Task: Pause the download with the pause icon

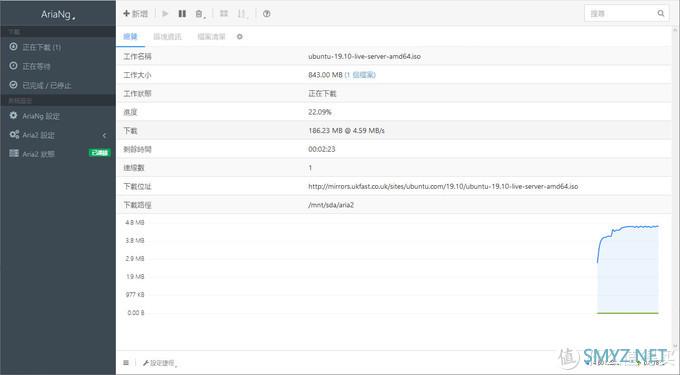Action: pos(182,14)
